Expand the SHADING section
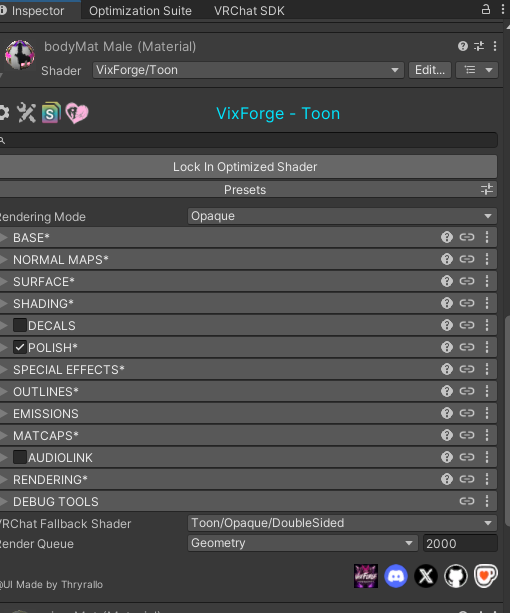The width and height of the screenshot is (510, 613). 4,303
